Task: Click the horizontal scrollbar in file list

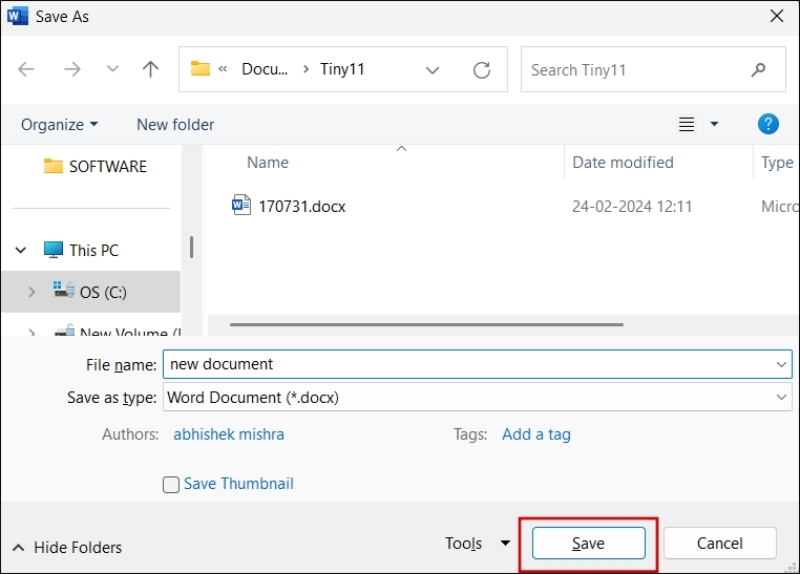Action: pyautogui.click(x=427, y=324)
